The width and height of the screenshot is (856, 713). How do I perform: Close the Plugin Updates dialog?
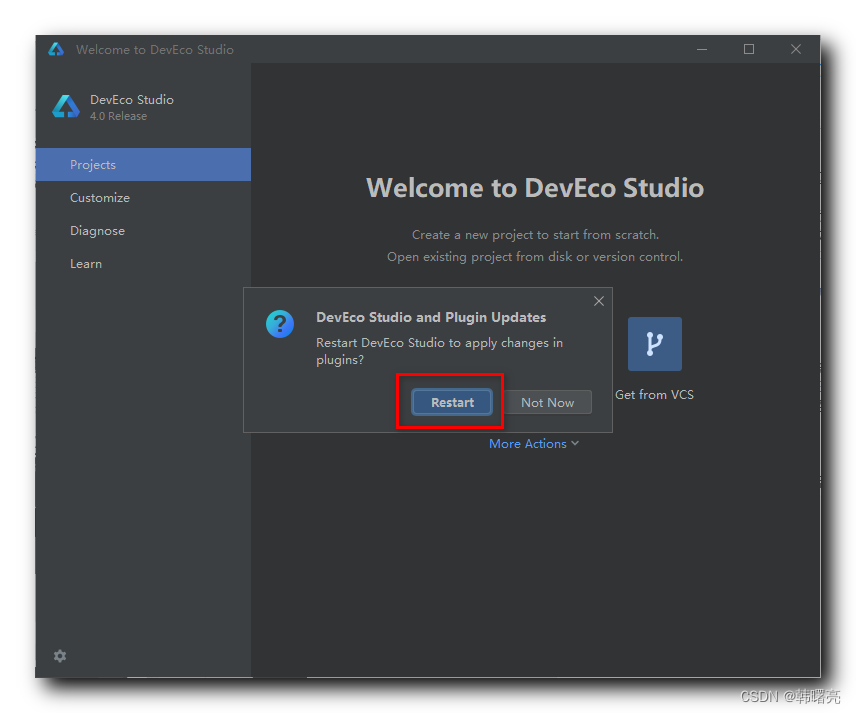click(598, 301)
